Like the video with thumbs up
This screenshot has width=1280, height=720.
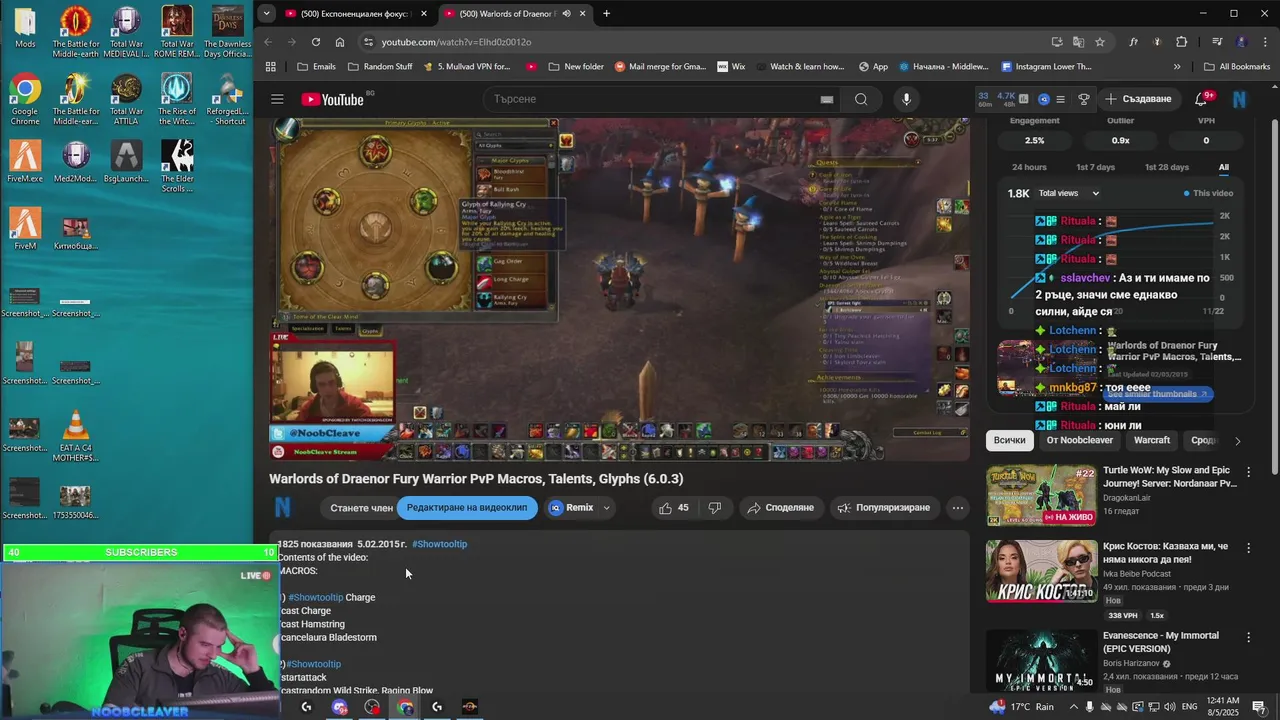(x=674, y=508)
